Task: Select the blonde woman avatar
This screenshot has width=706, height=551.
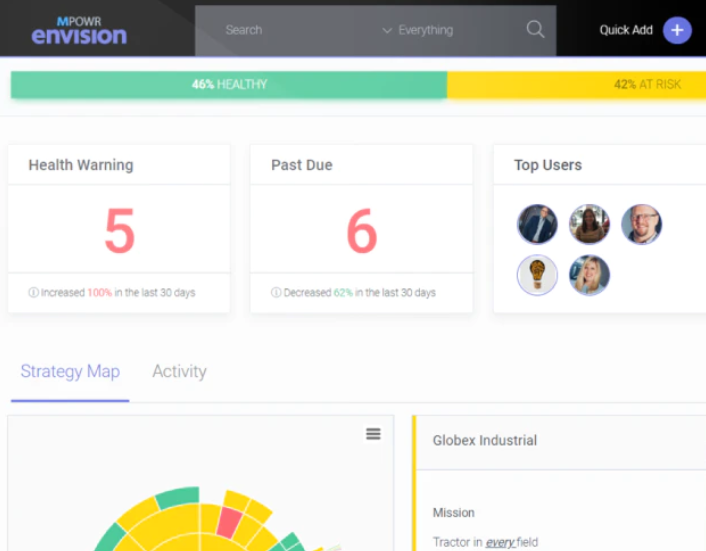Action: coord(589,275)
